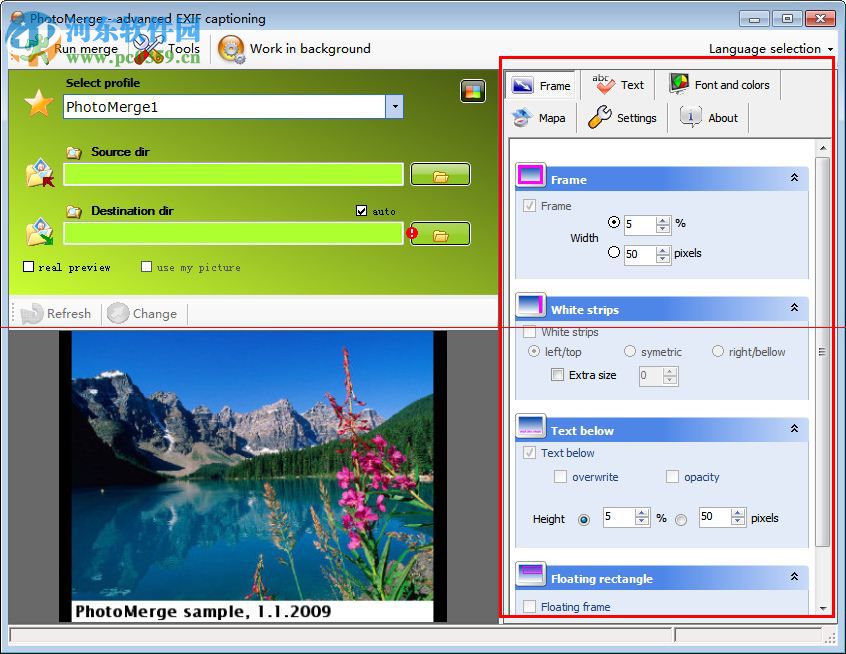Open the Language selection dropdown

pos(770,49)
